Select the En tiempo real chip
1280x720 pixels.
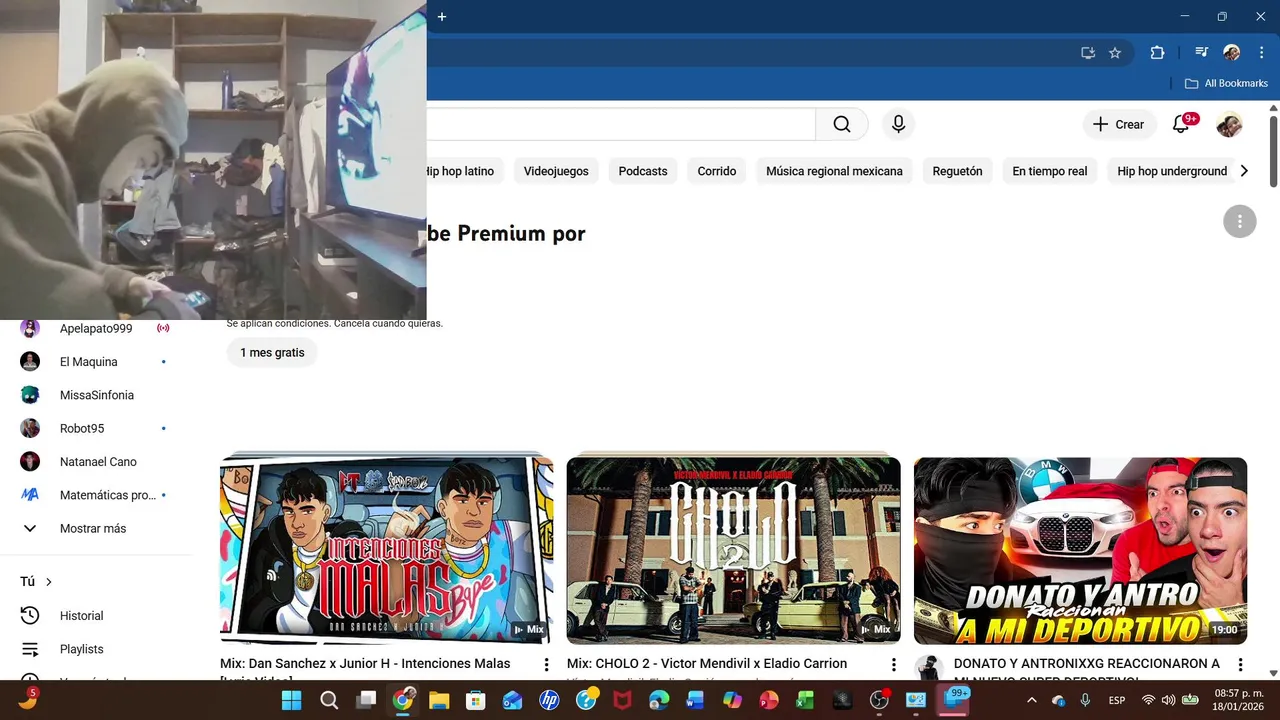[1050, 171]
